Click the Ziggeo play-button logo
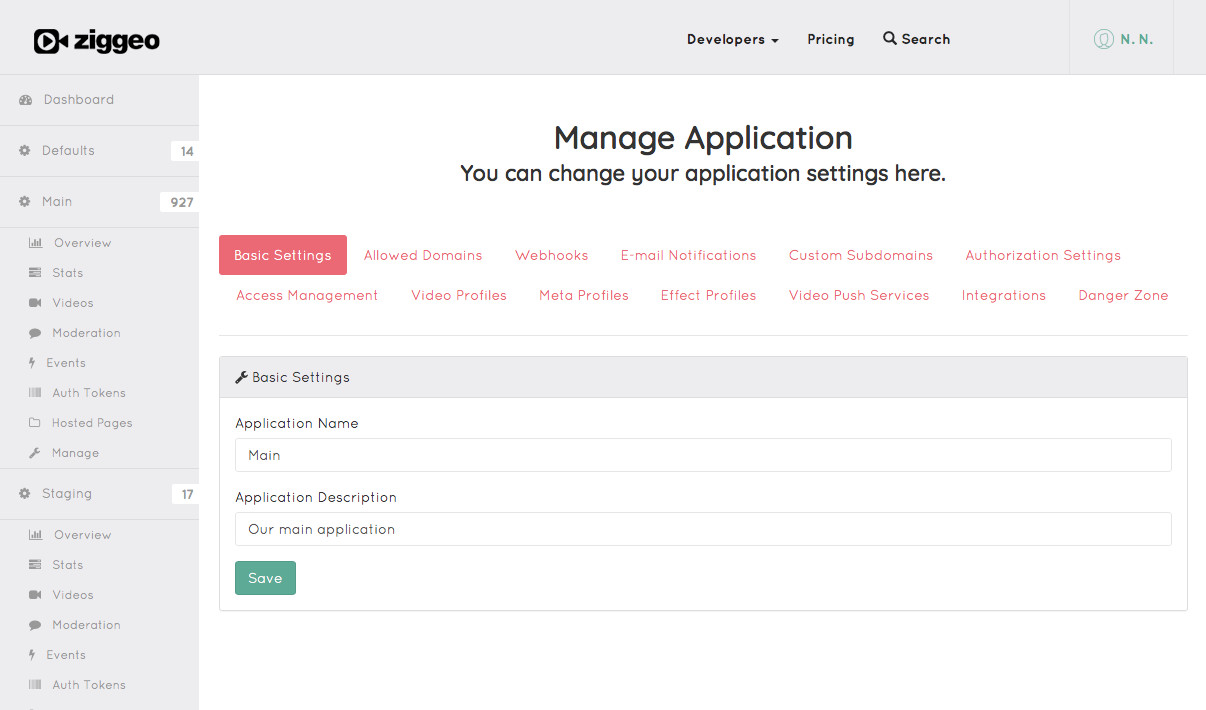The image size is (1206, 710). coord(96,41)
